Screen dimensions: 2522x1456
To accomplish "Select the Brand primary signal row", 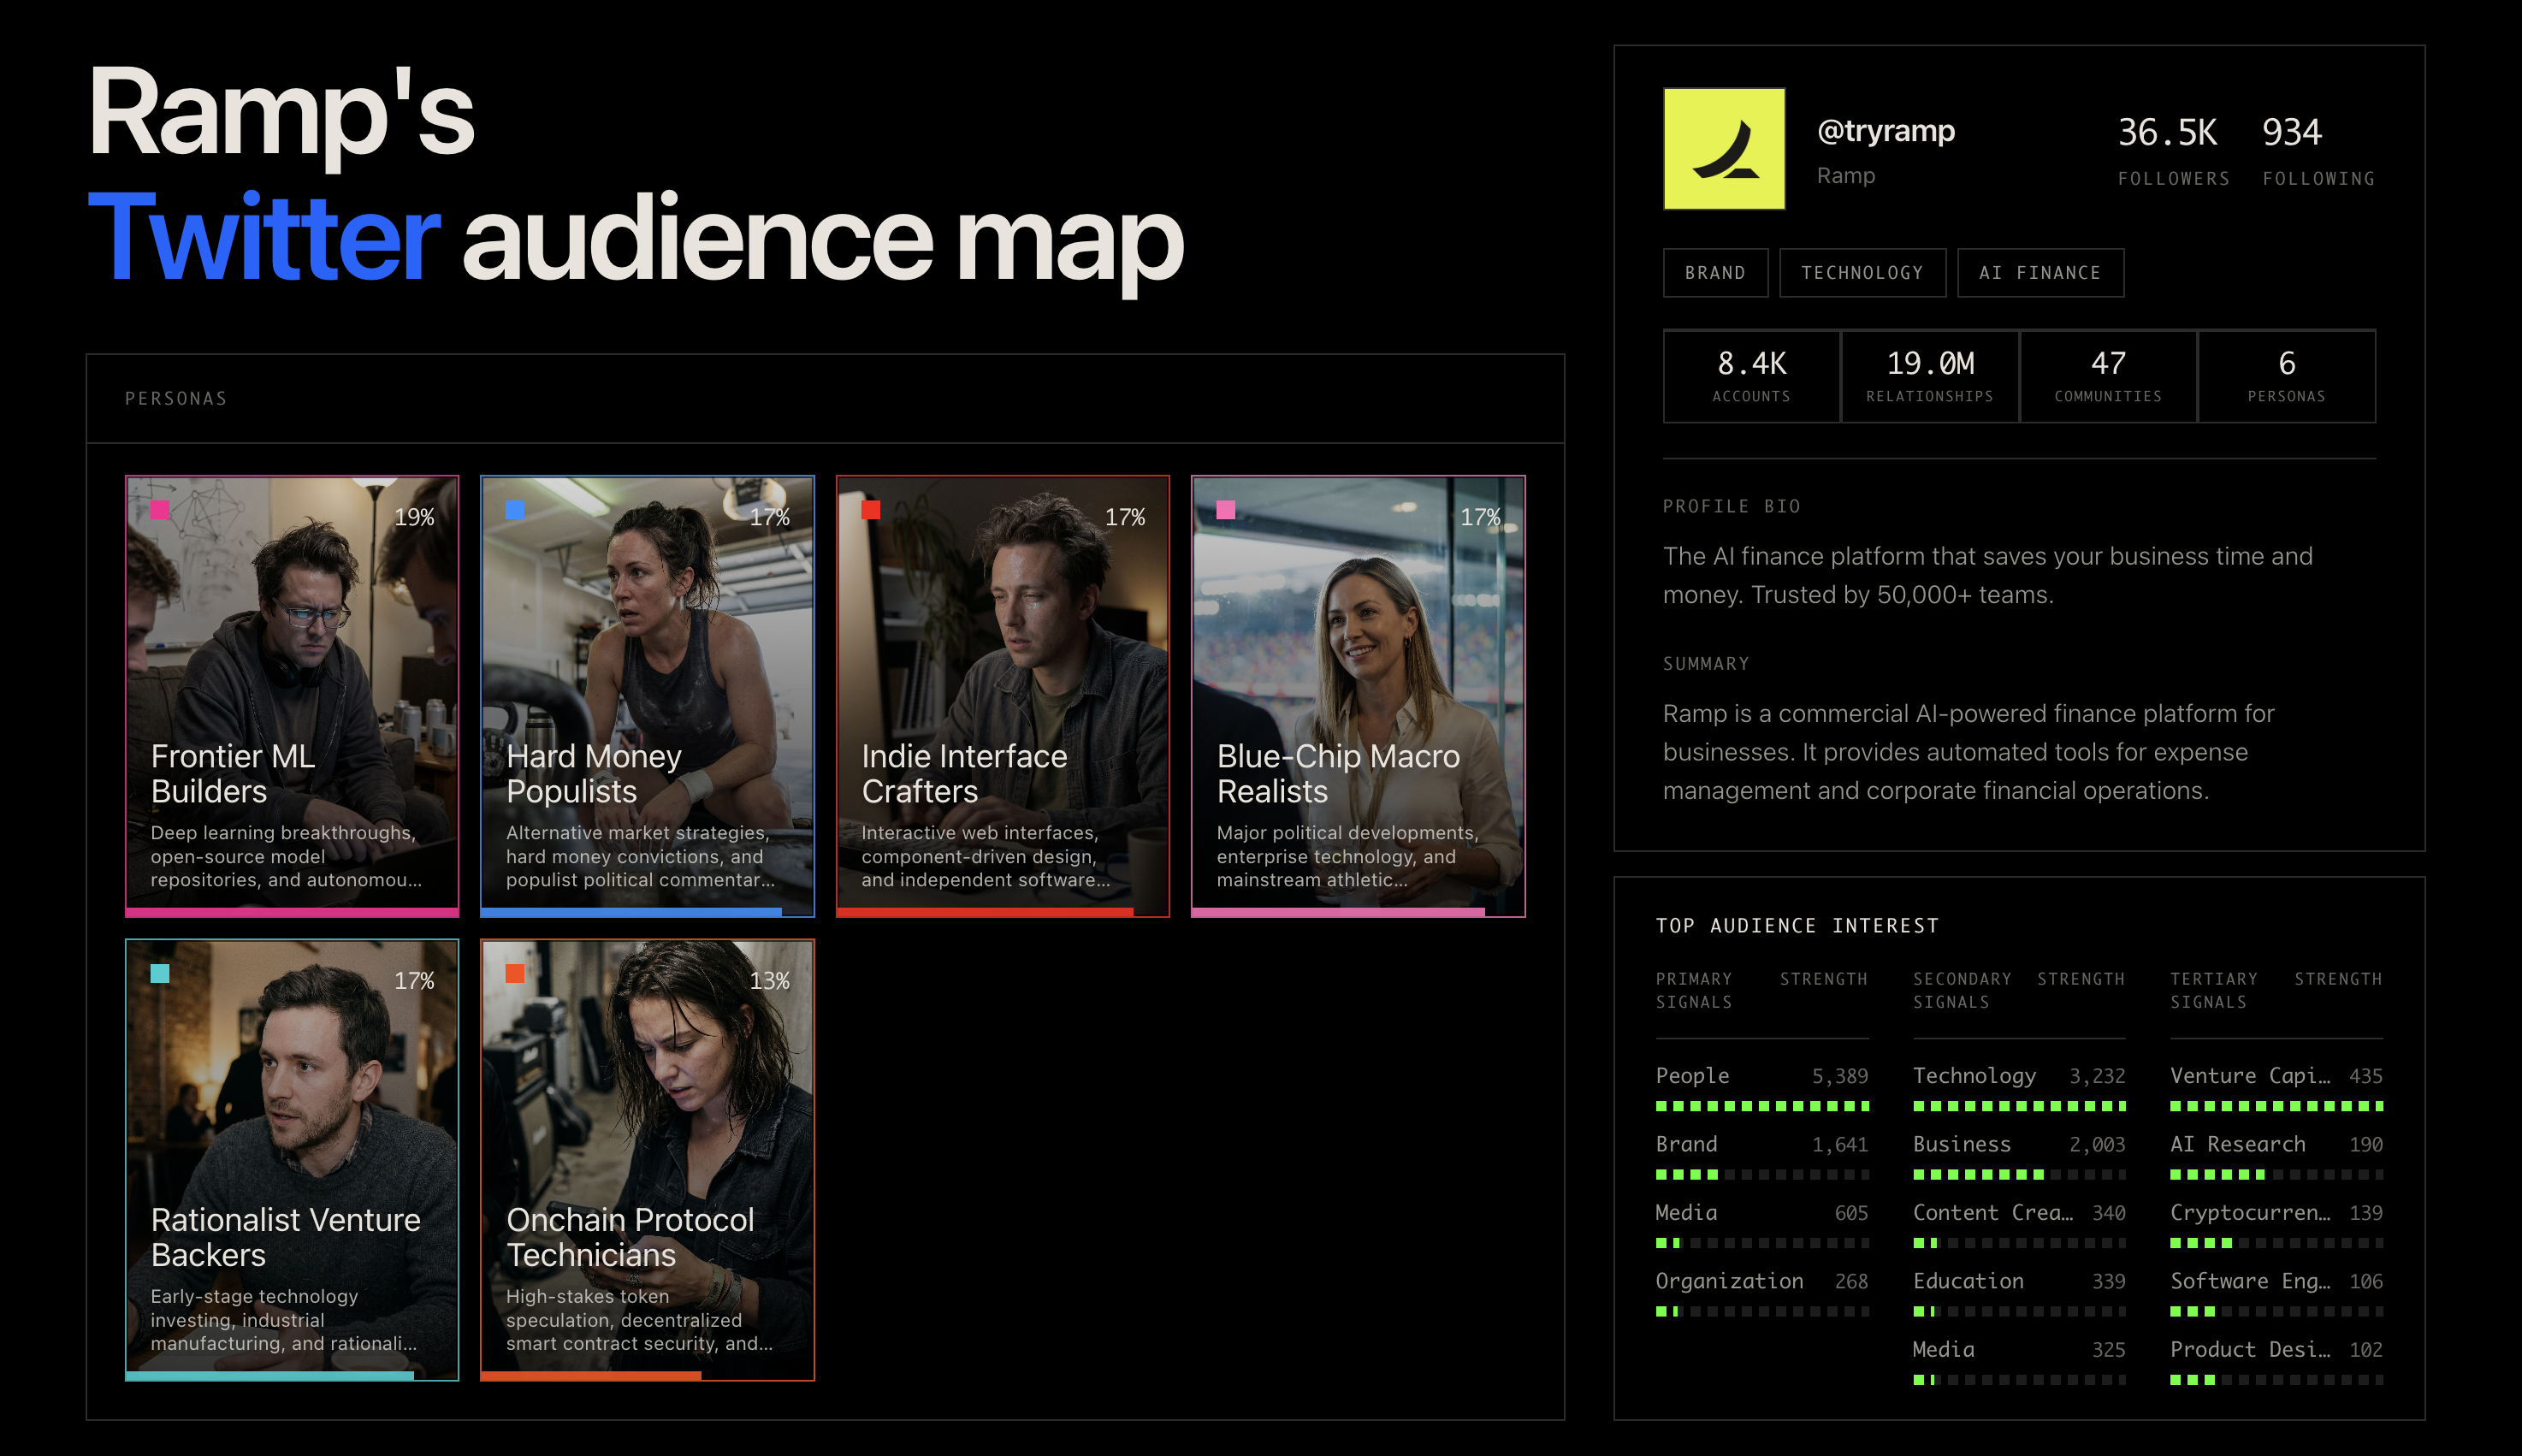I will (x=1762, y=1156).
